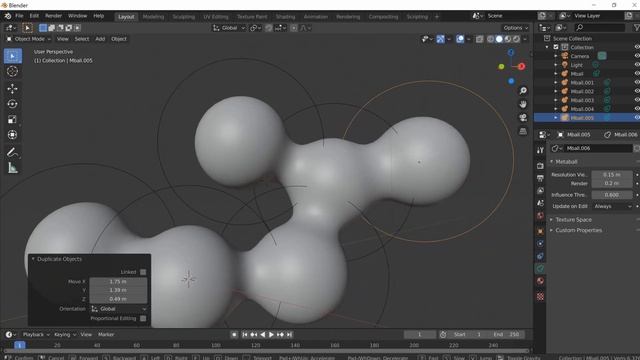Click the Influence Threshold 0.600 slider
Viewport: 640px width, 360px height.
[x=612, y=195]
